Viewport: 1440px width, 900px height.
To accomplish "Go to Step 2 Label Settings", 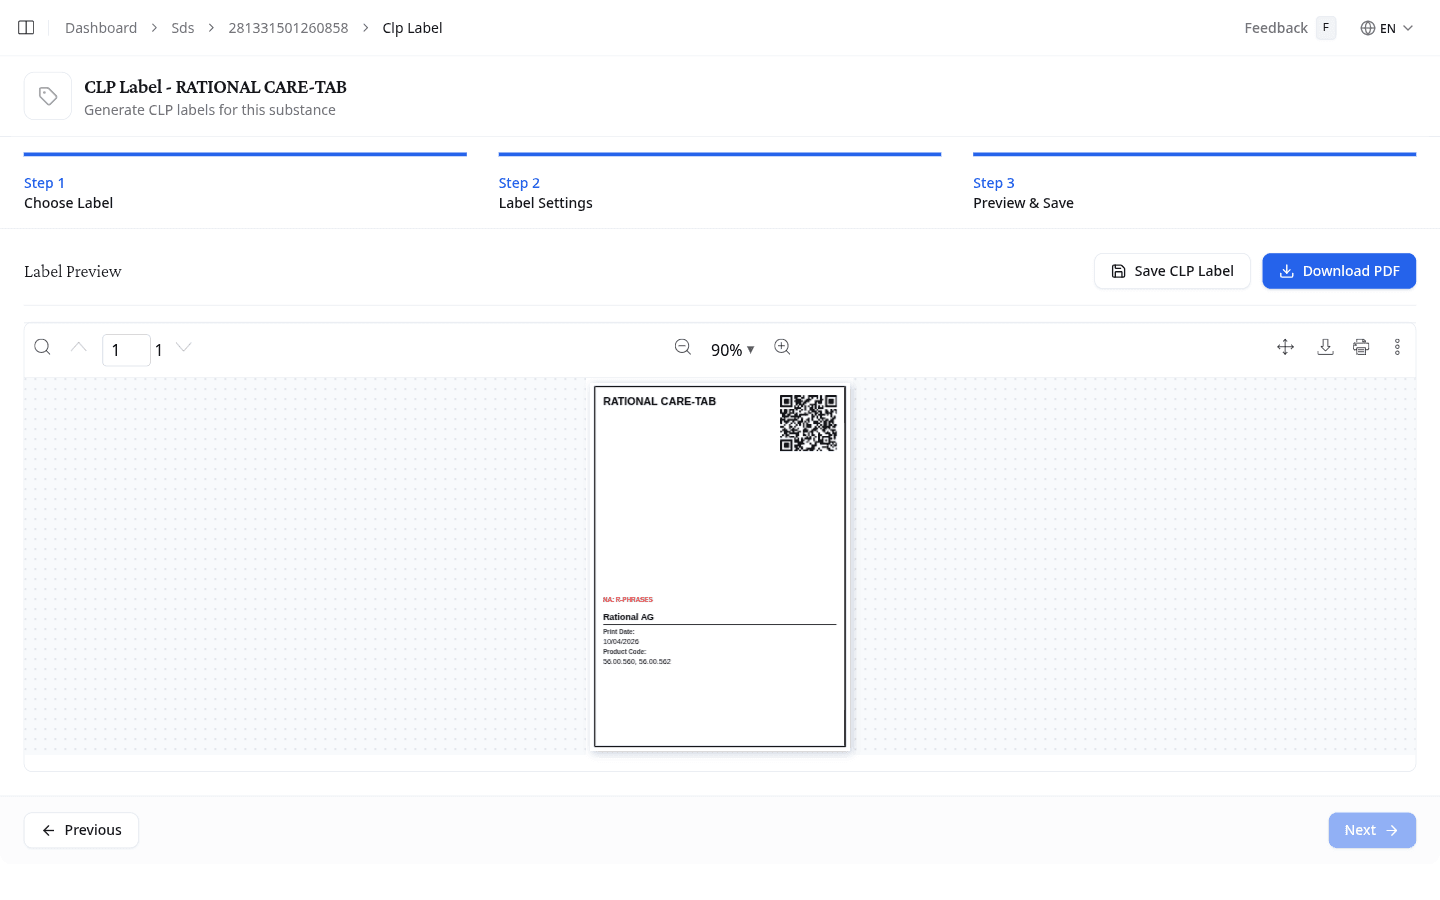I will pos(545,193).
